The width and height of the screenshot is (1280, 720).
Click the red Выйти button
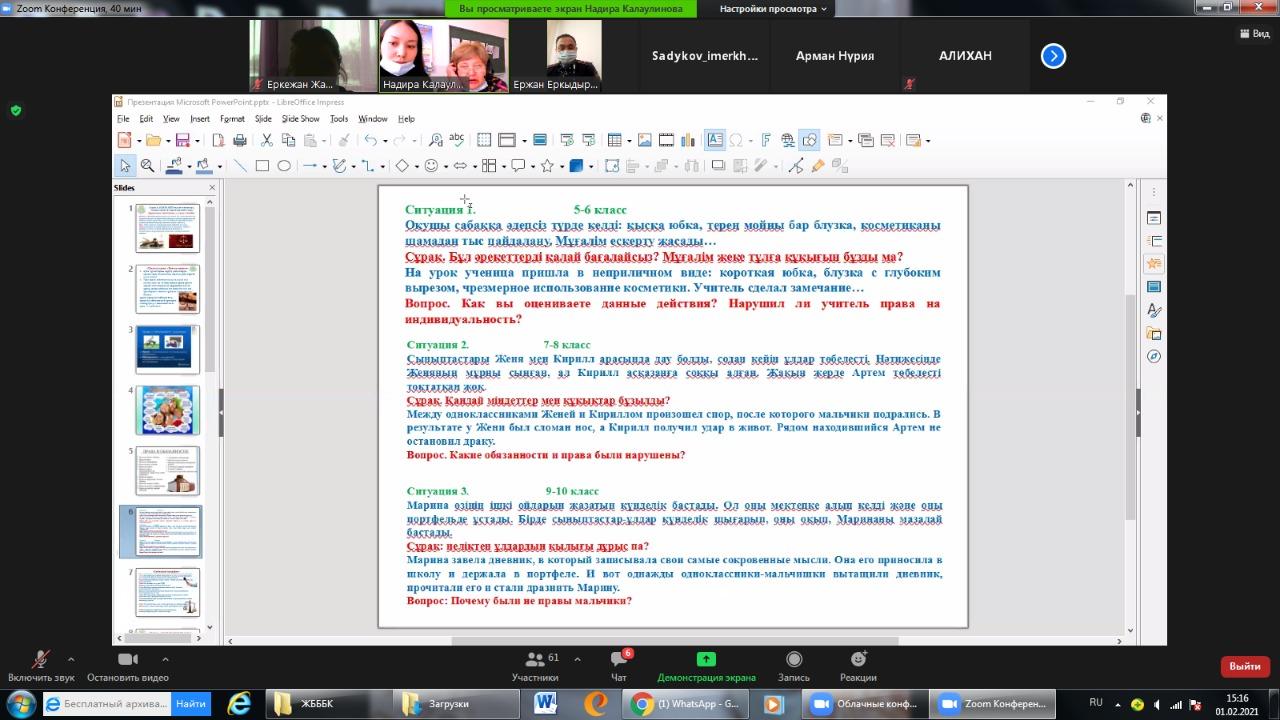coord(1244,666)
